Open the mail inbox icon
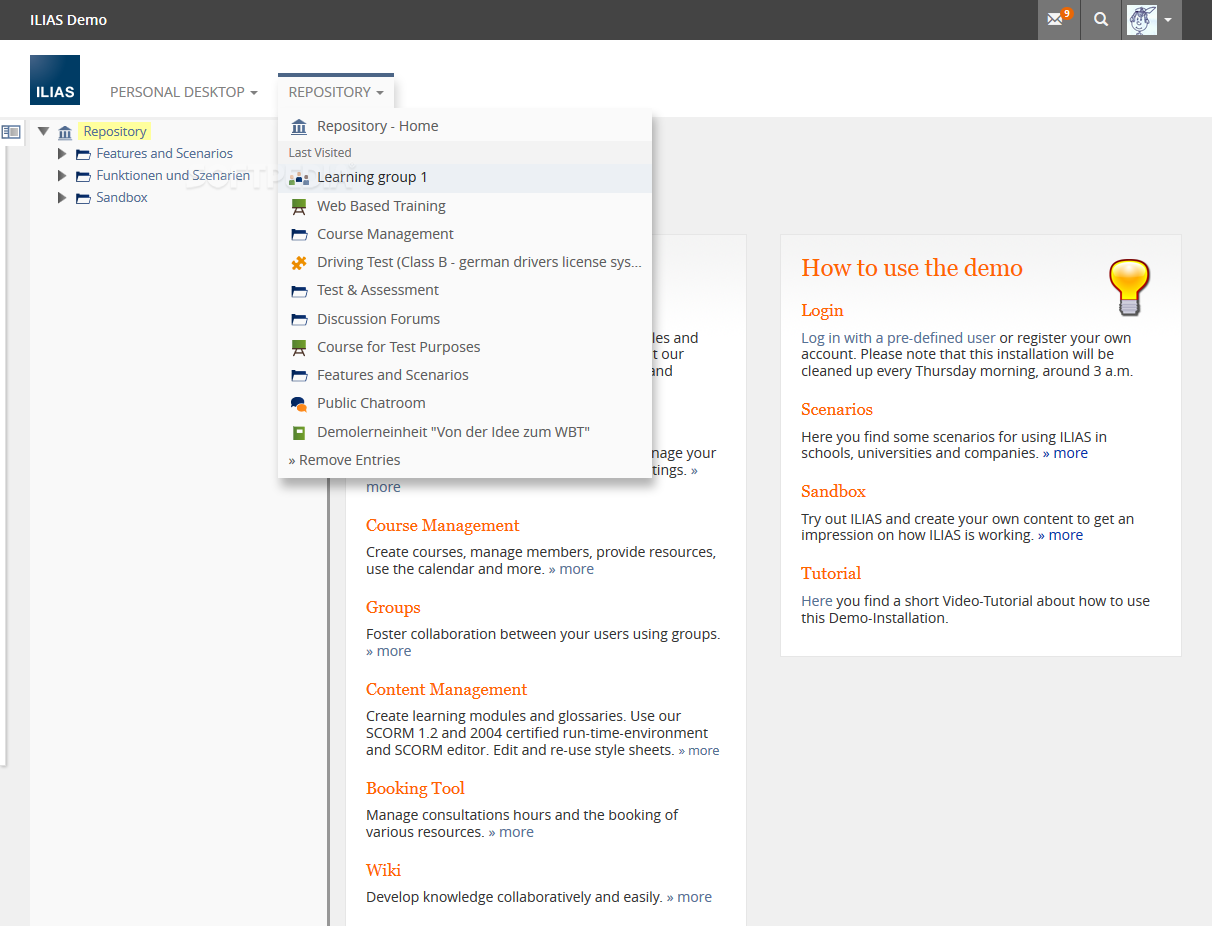Screen dimensions: 1212x926 (1058, 19)
